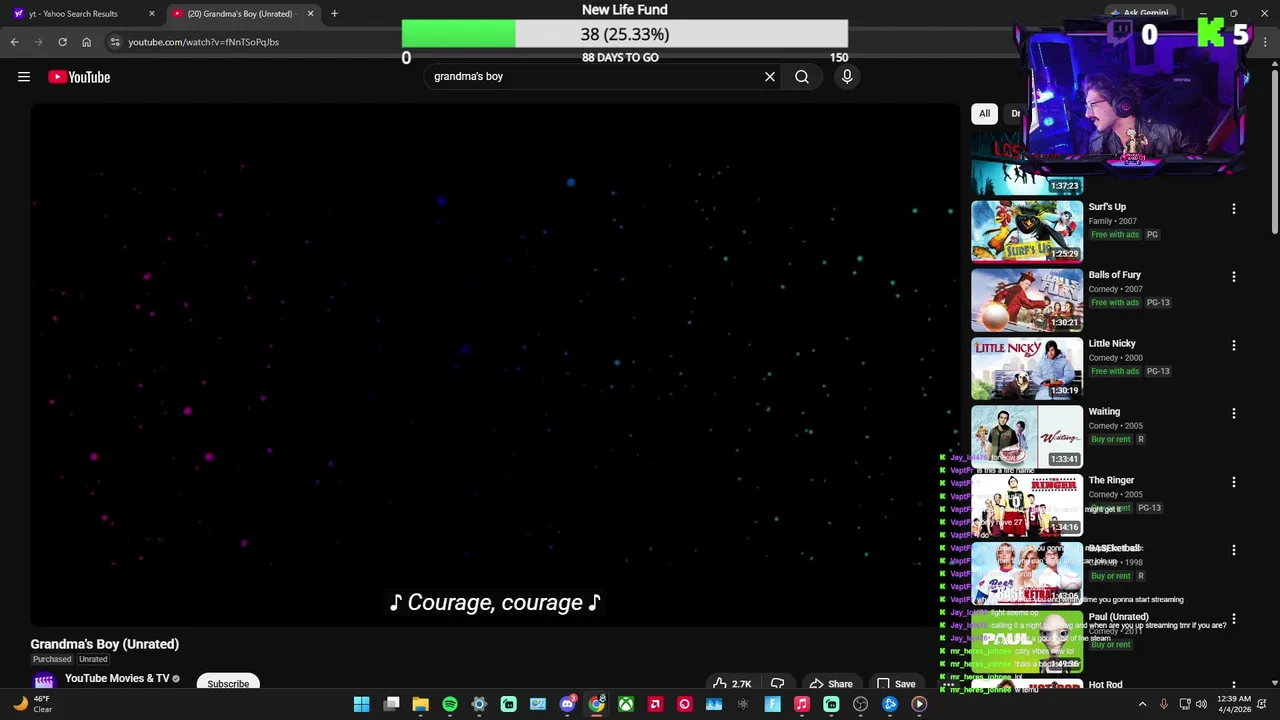Open Little Nicky thumbnail
Viewport: 1280px width, 720px height.
click(1027, 368)
